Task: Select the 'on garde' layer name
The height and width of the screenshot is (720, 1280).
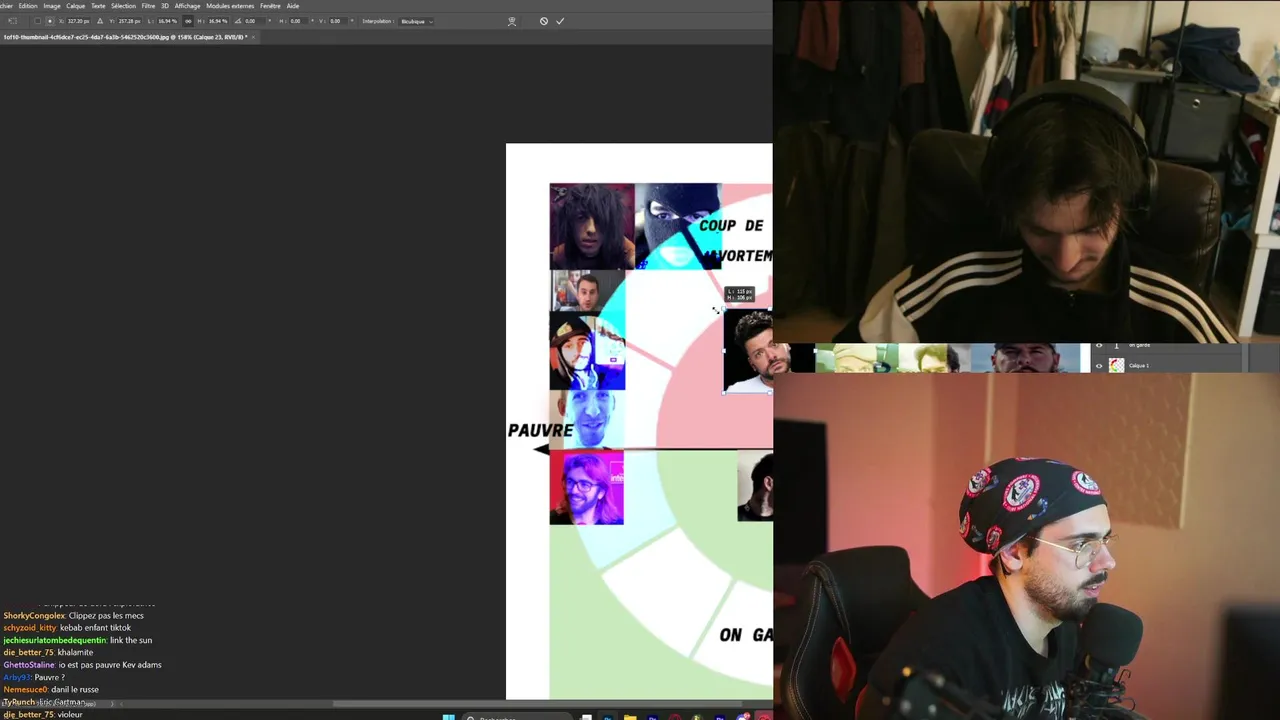Action: click(x=1139, y=346)
